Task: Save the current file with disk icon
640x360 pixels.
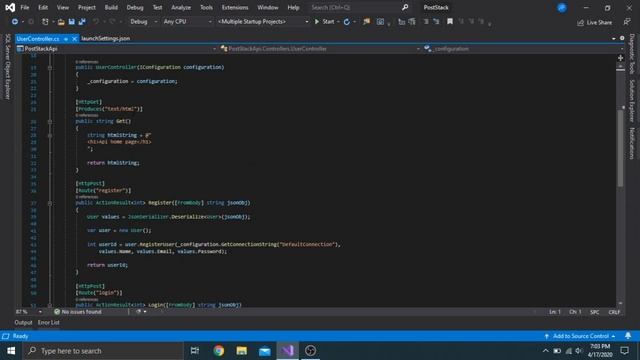Action: [71, 22]
